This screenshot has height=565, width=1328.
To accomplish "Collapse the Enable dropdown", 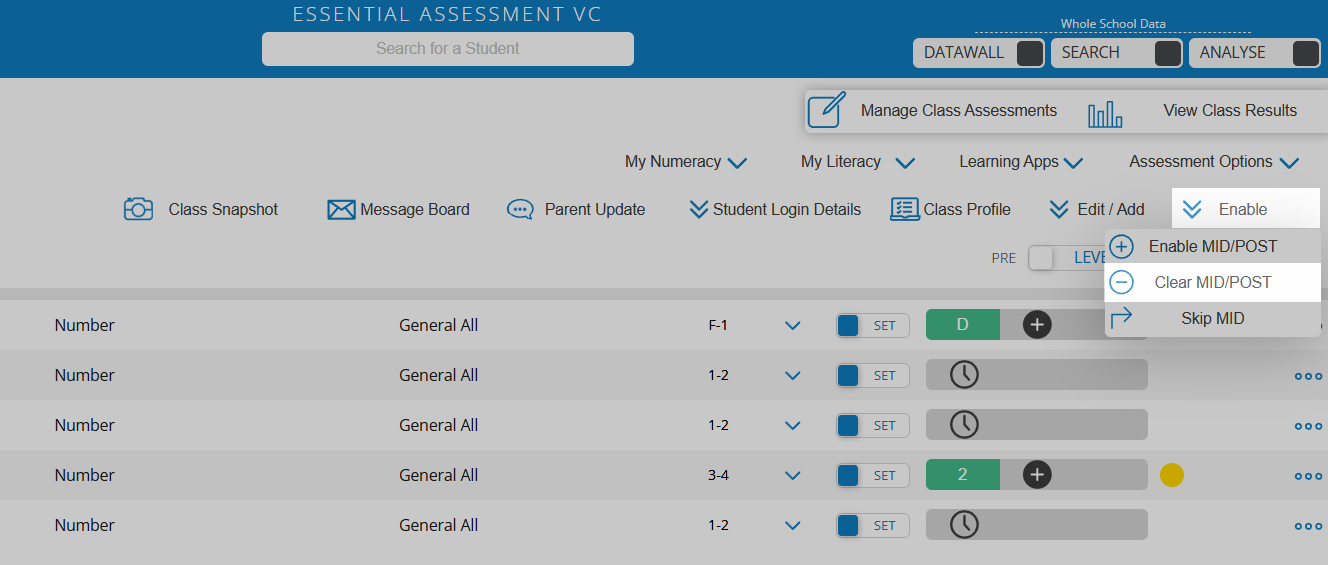I will (1246, 209).
